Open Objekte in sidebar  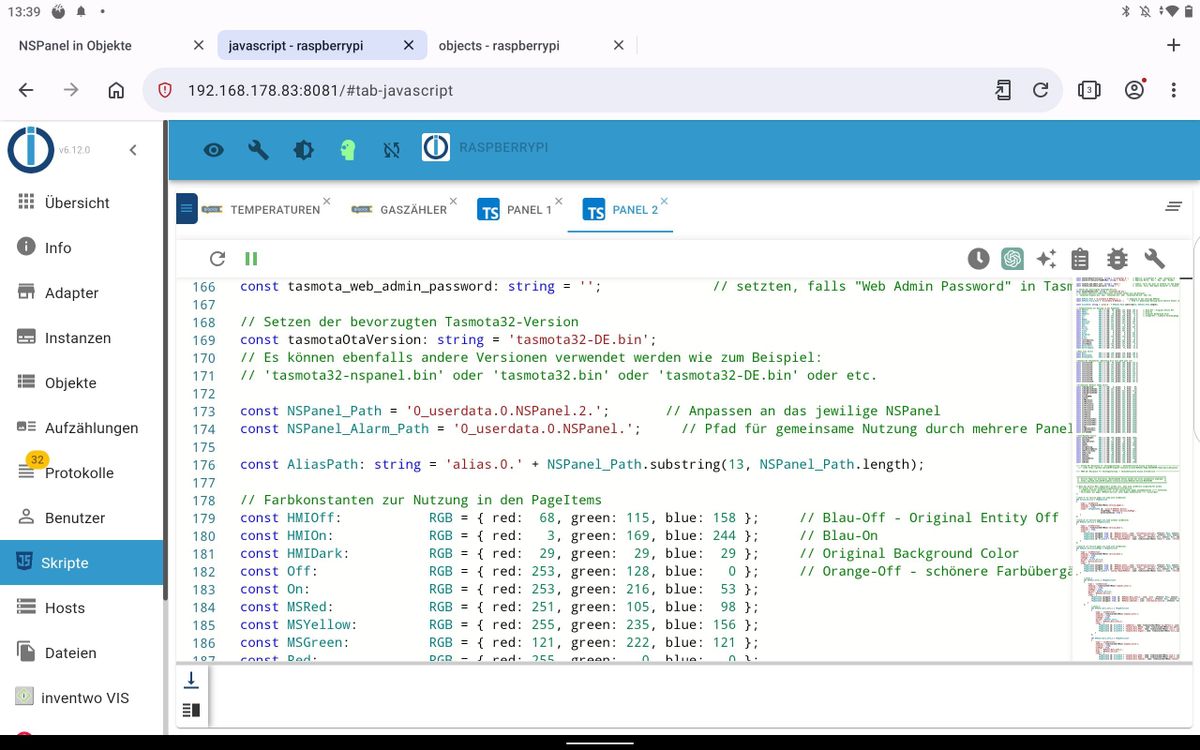coord(82,382)
